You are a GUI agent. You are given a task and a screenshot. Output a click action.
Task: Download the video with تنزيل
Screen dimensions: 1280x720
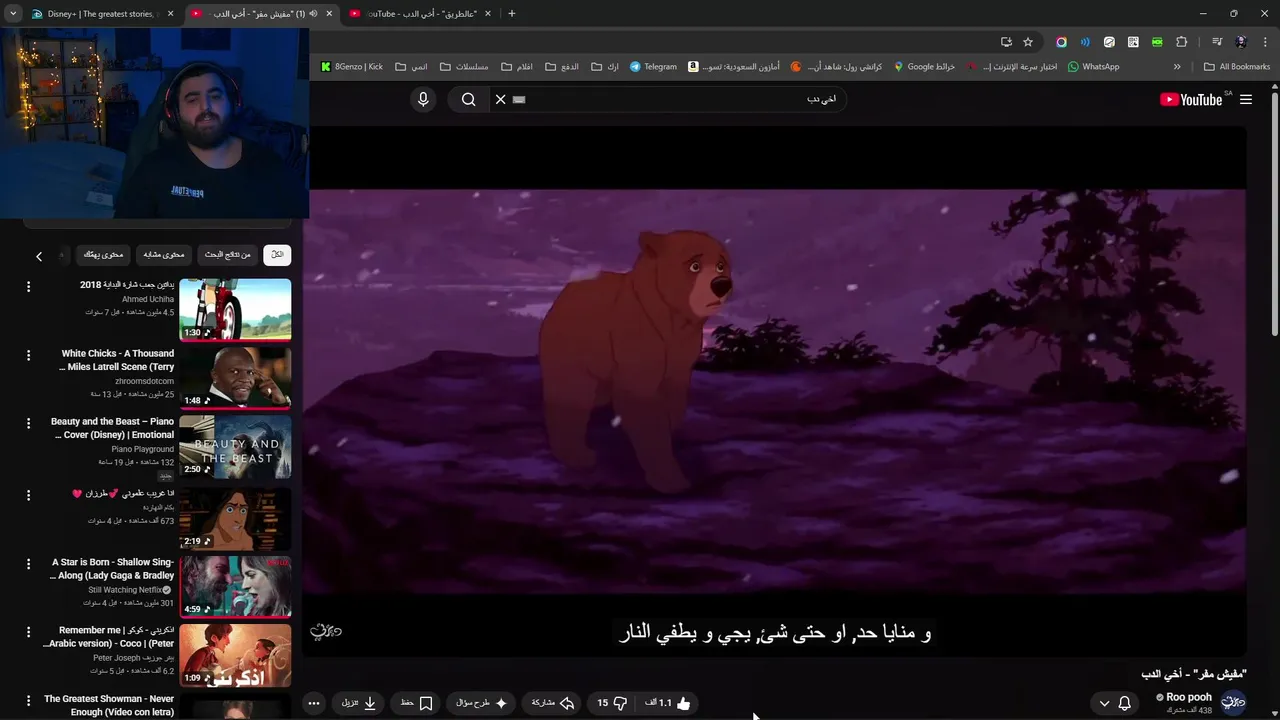click(359, 703)
